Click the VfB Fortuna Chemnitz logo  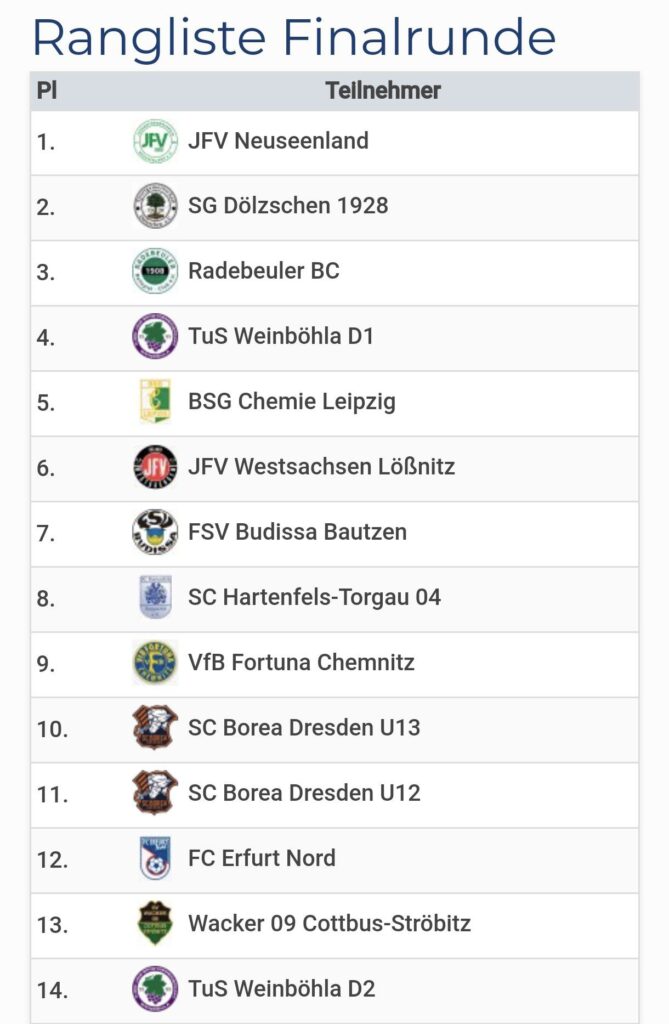pos(155,662)
